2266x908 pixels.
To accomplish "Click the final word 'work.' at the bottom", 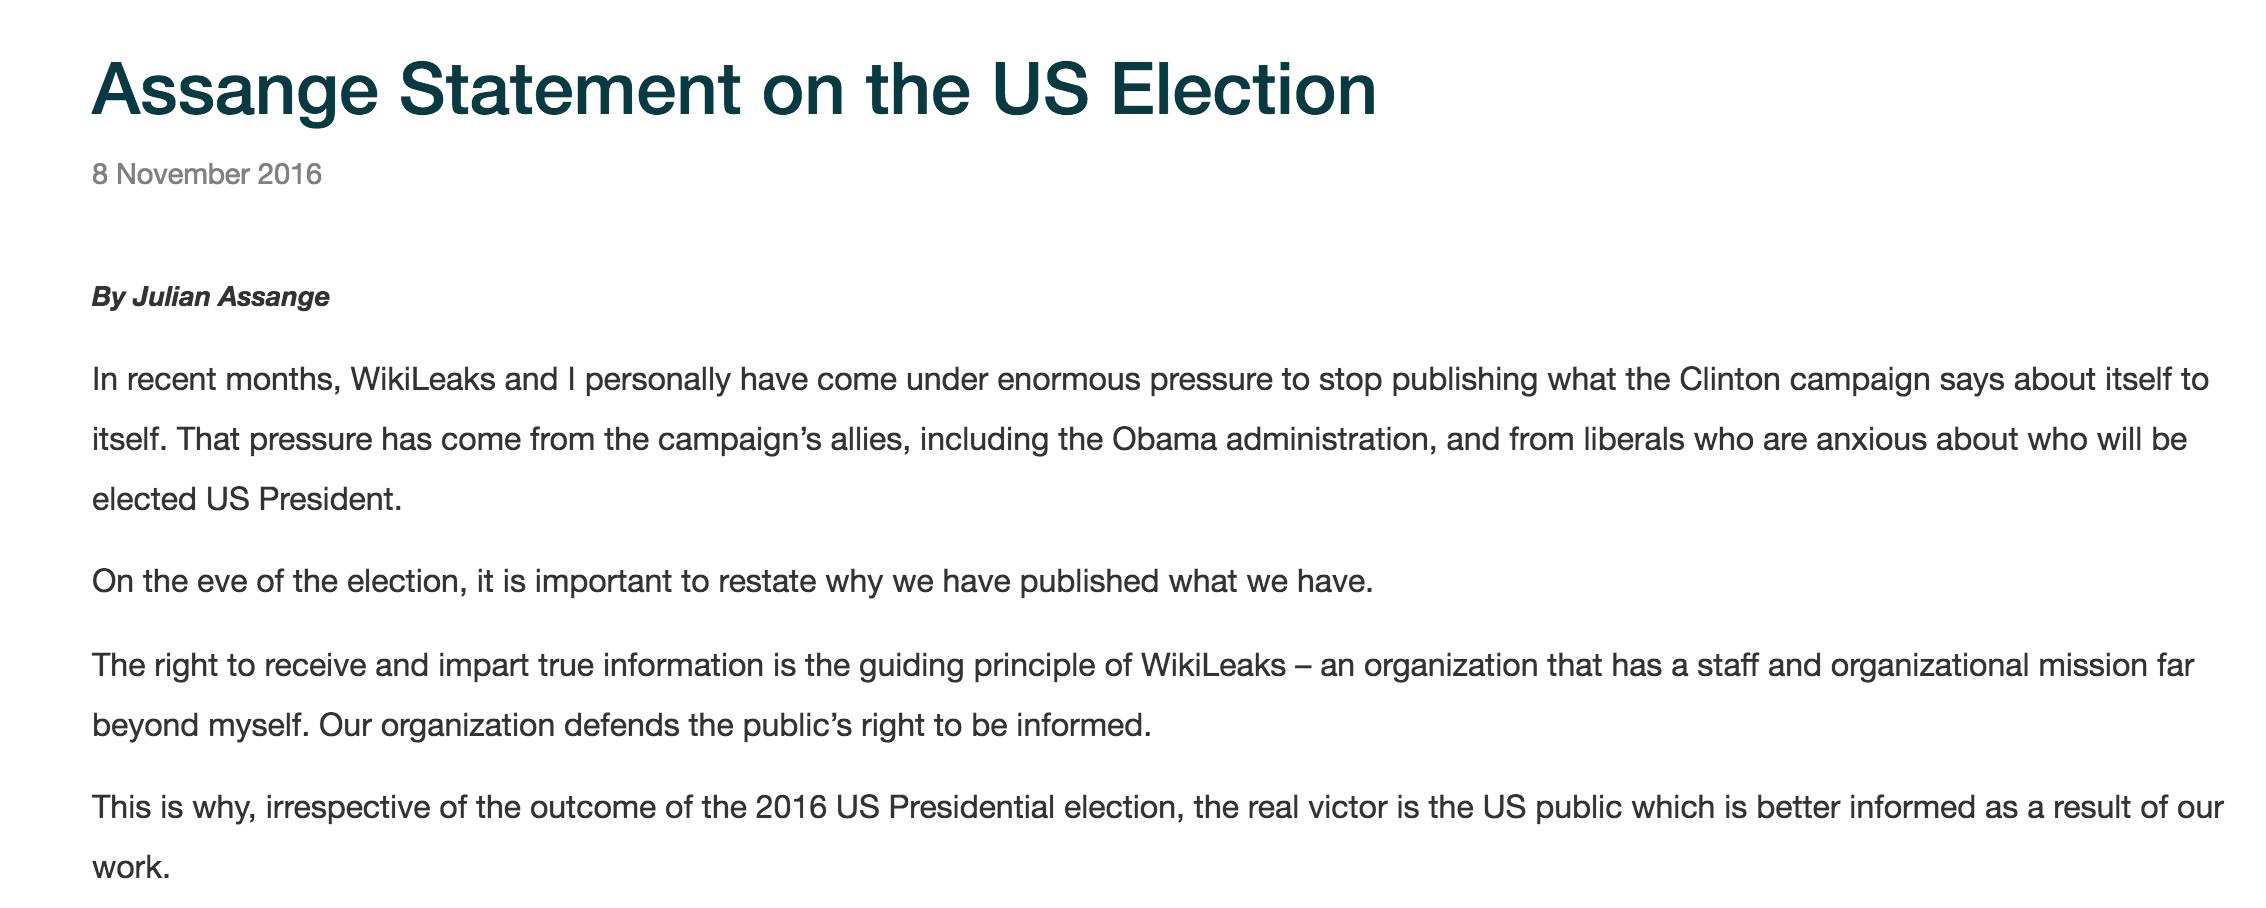I will [x=132, y=867].
